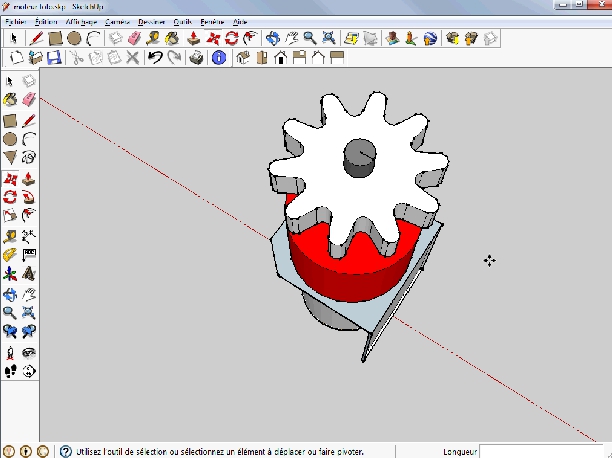Switch to the Isometric view
This screenshot has width=612, height=458.
(243, 58)
